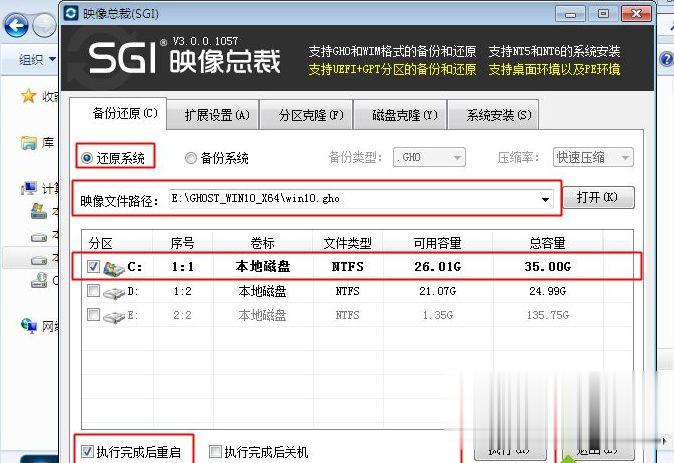Select the 还原系统 radio button
674x463 pixels.
click(x=86, y=158)
